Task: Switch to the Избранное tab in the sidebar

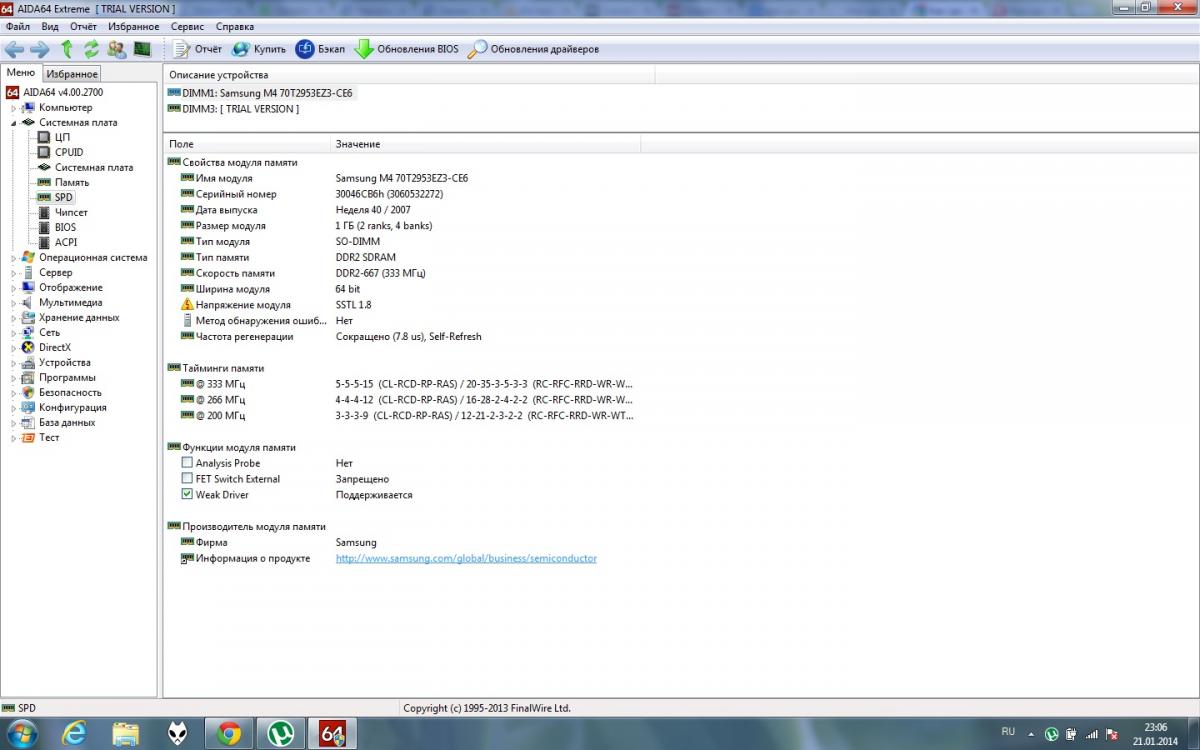Action: point(72,74)
